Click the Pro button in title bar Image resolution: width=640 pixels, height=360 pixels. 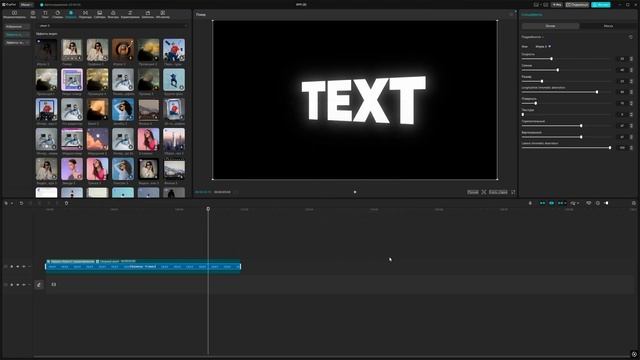point(557,4)
